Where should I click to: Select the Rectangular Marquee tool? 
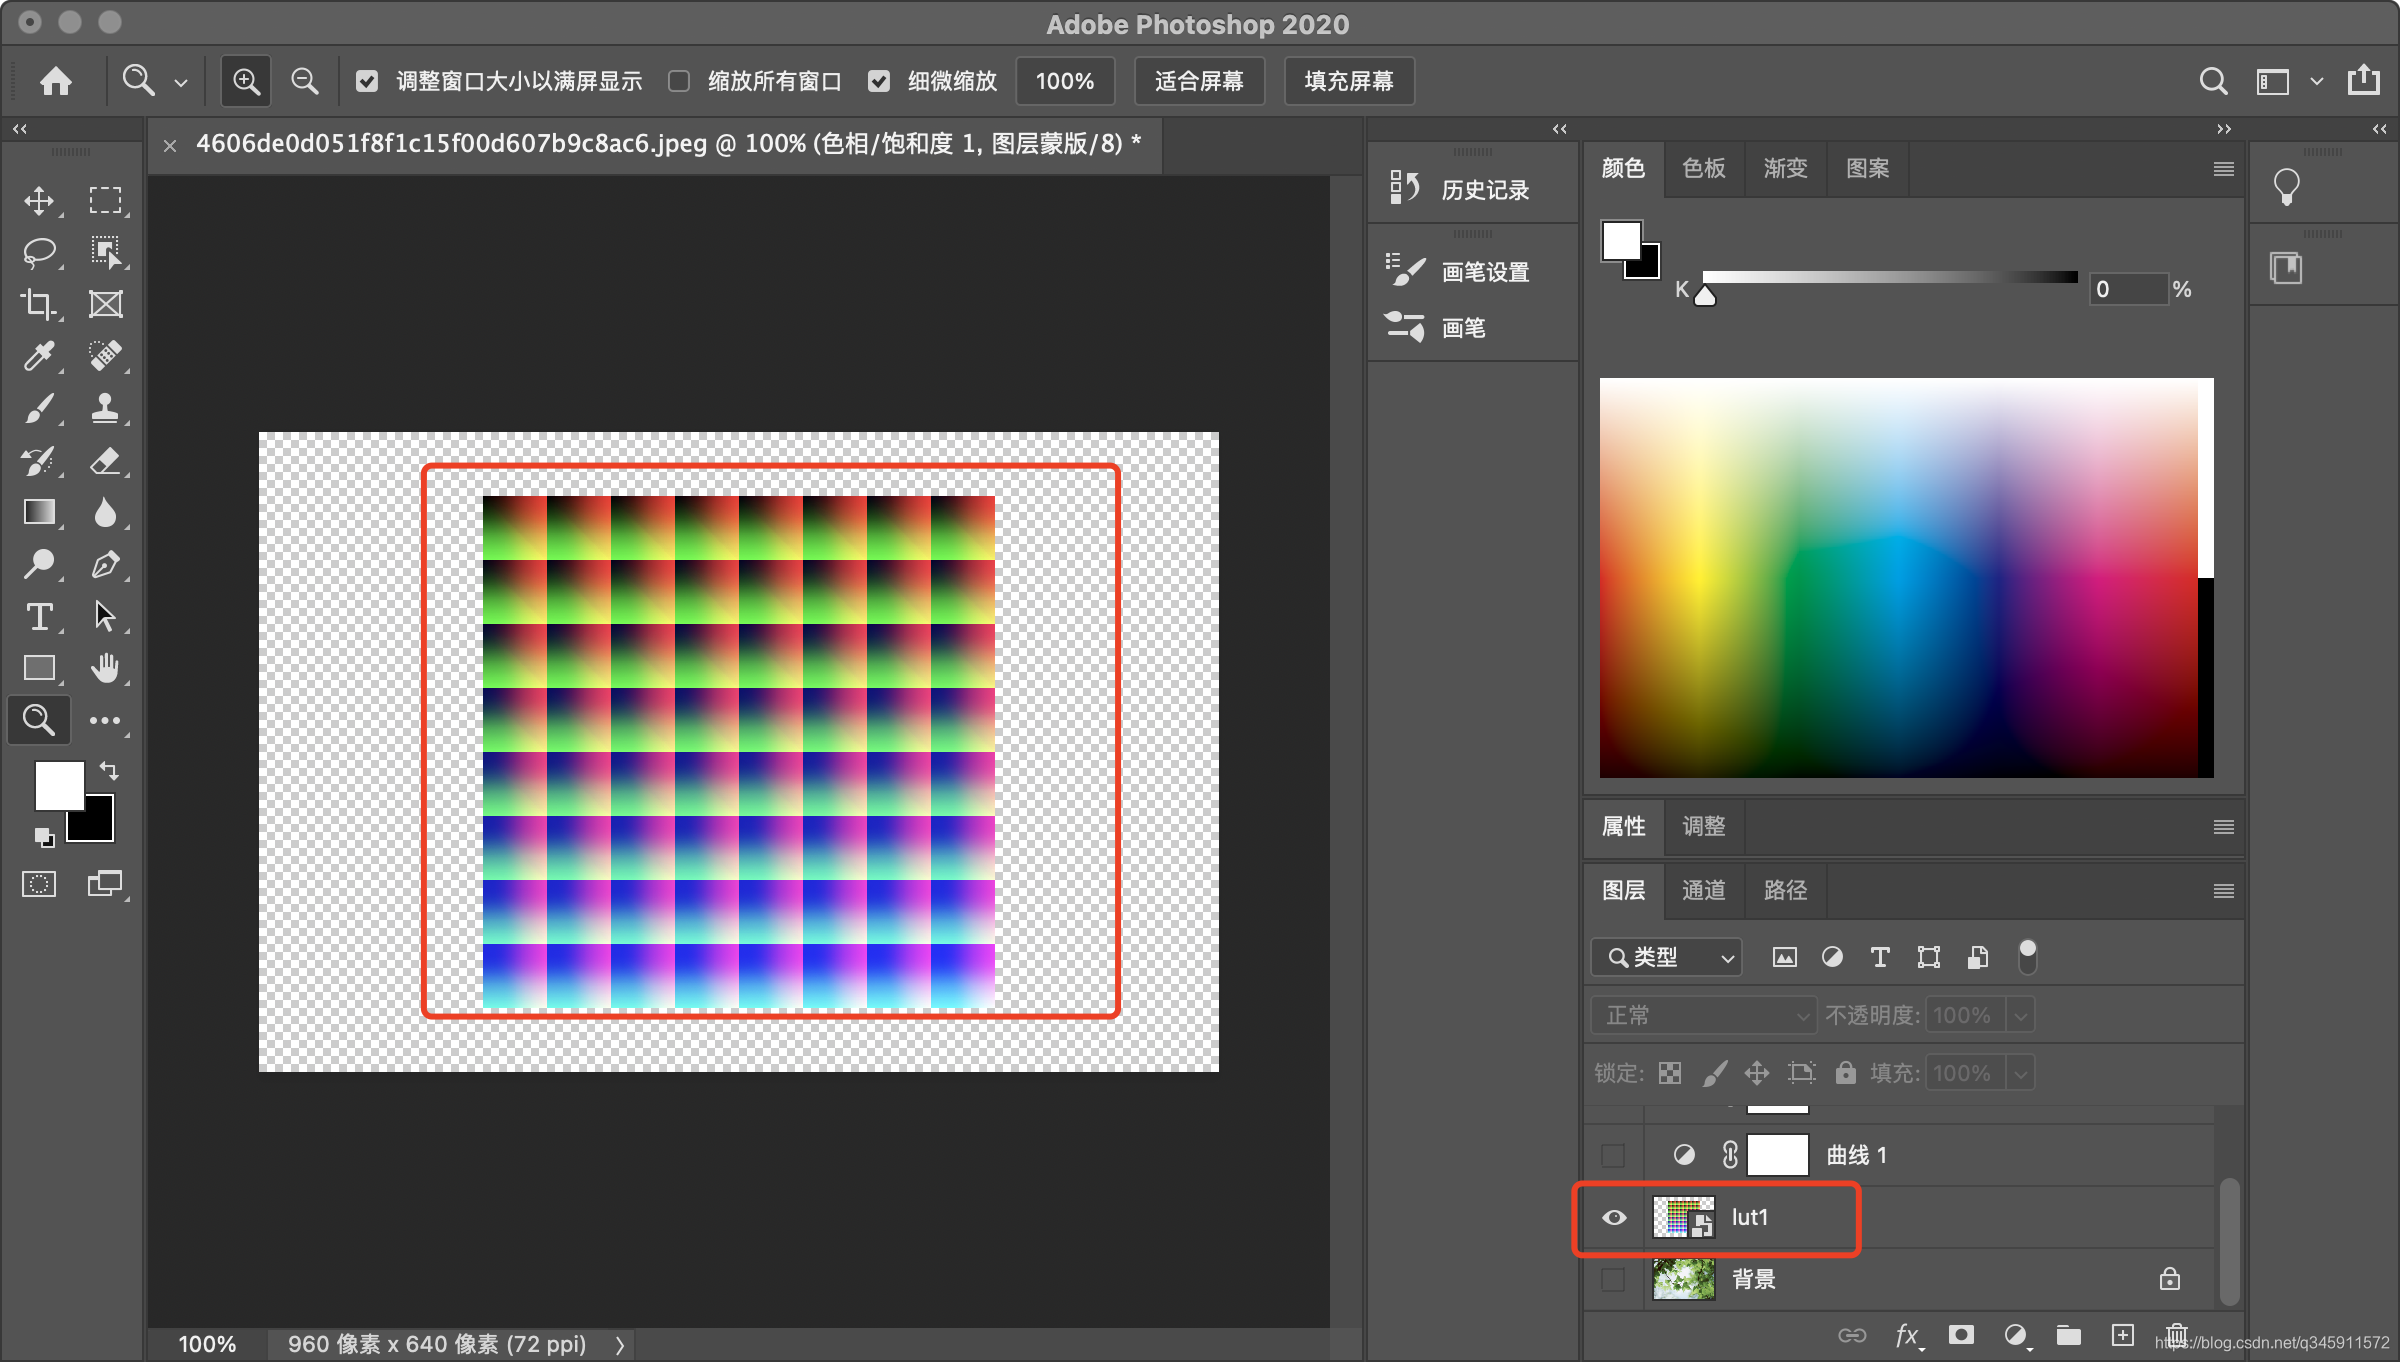pyautogui.click(x=105, y=200)
